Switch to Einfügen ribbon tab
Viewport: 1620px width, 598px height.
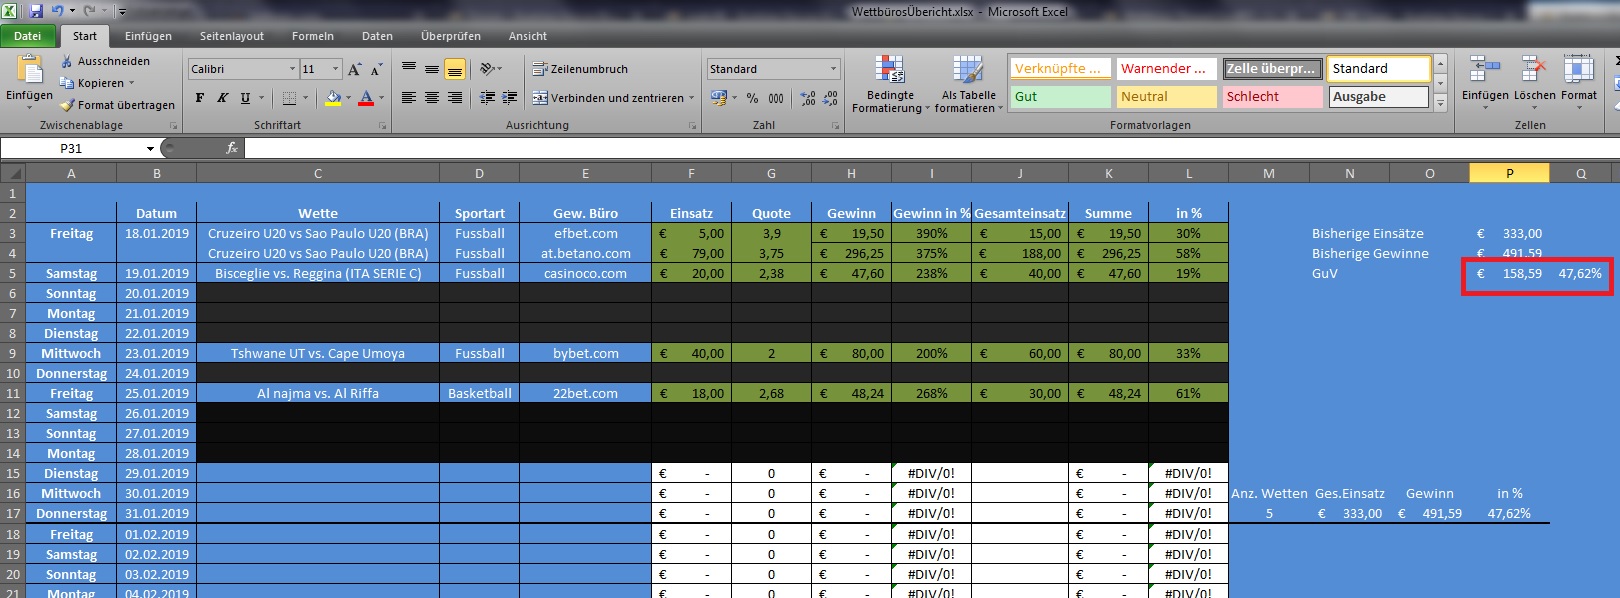[x=148, y=36]
